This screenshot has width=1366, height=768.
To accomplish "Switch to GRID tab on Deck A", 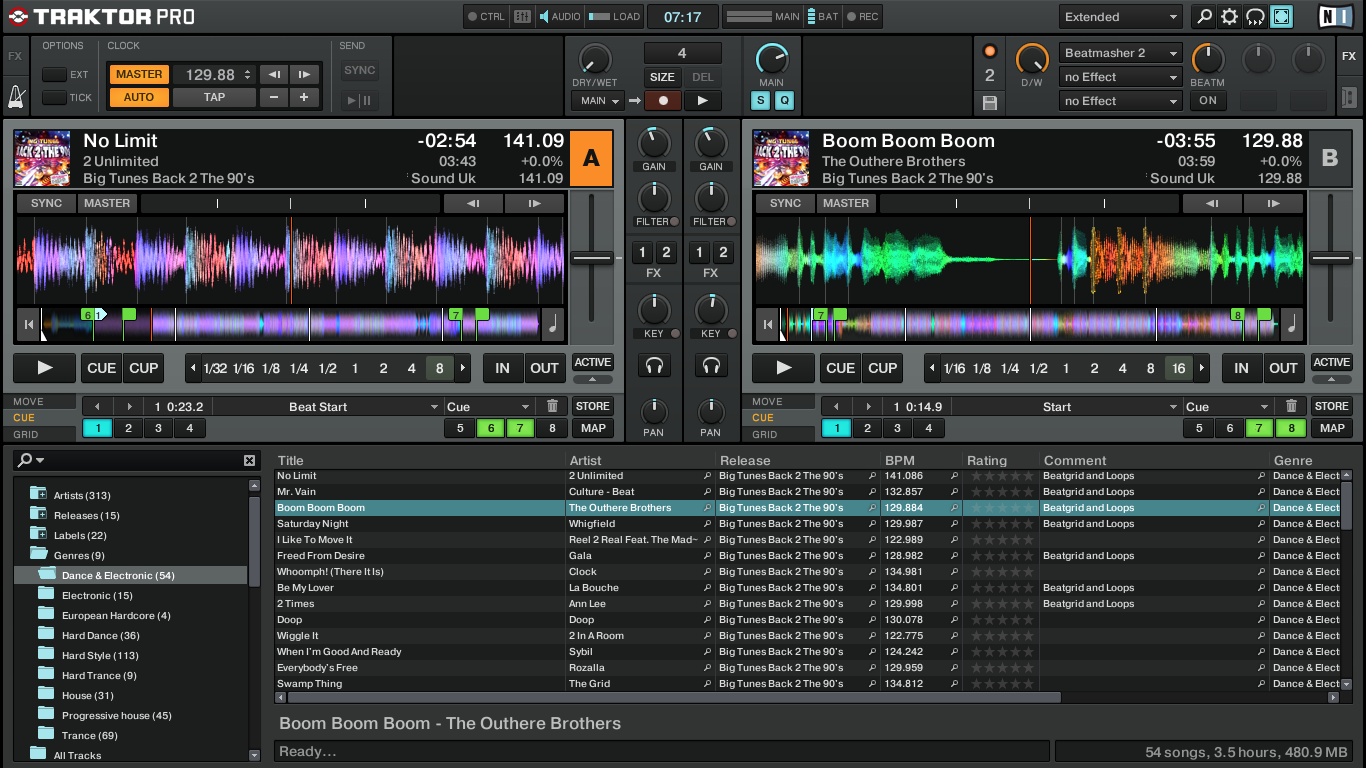I will [26, 434].
